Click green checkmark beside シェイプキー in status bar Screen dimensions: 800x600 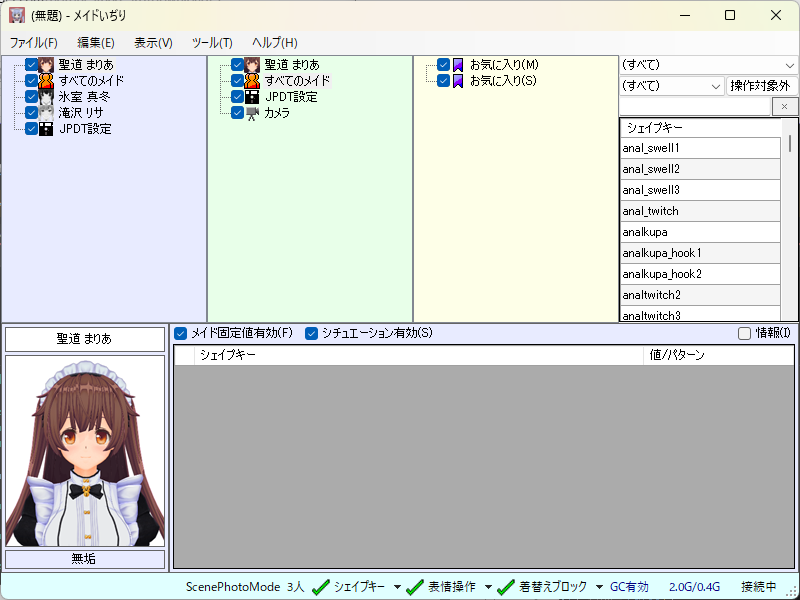321,587
